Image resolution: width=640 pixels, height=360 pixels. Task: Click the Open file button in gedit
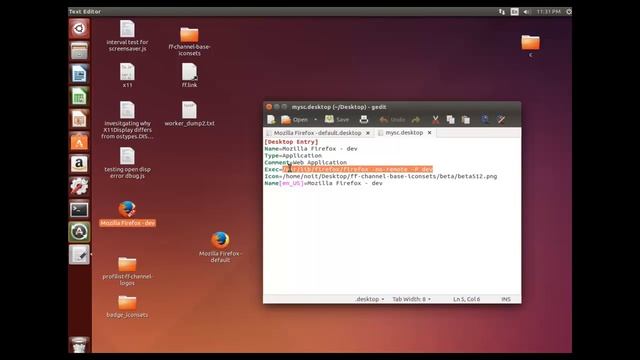coord(295,120)
